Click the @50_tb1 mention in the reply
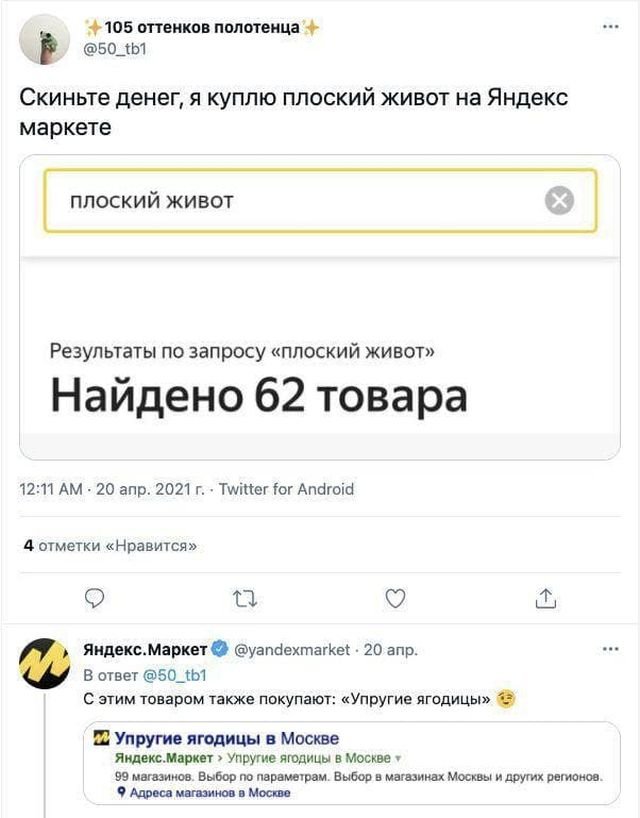640x818 pixels. point(176,674)
